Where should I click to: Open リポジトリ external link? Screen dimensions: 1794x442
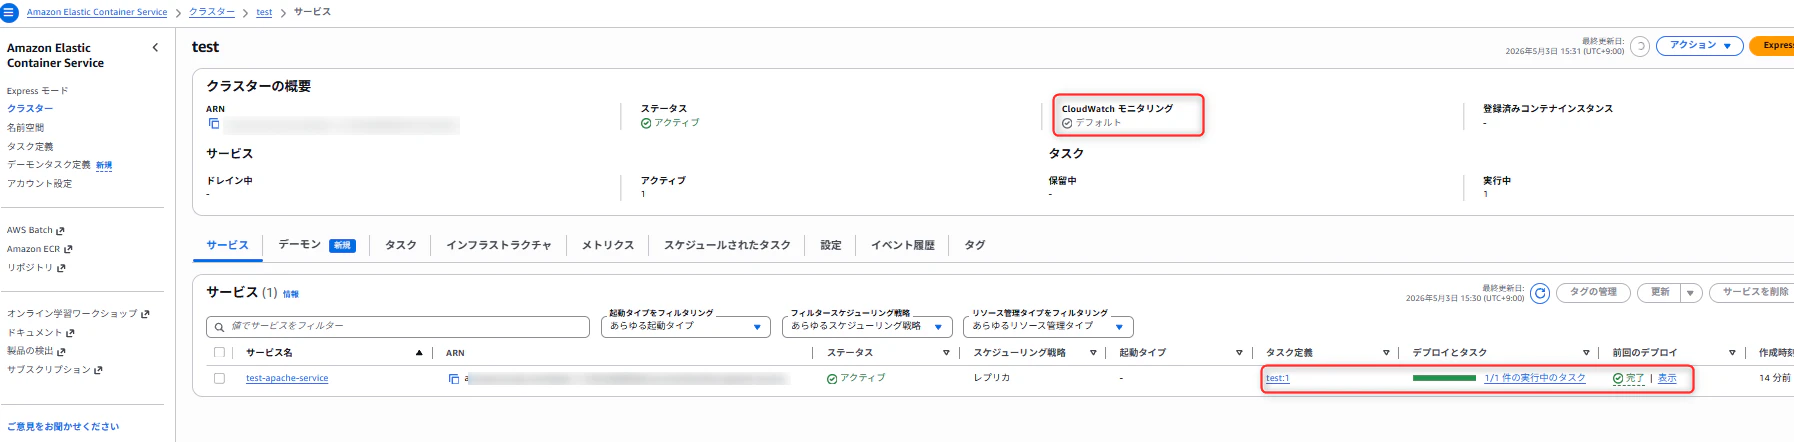pos(36,268)
